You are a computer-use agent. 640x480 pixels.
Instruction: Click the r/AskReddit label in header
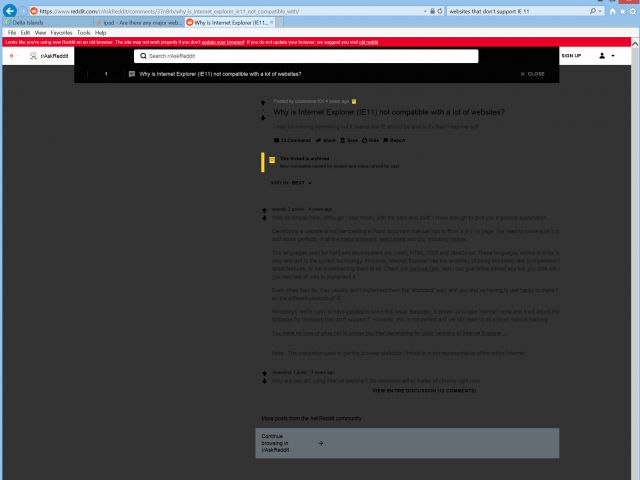(x=54, y=56)
